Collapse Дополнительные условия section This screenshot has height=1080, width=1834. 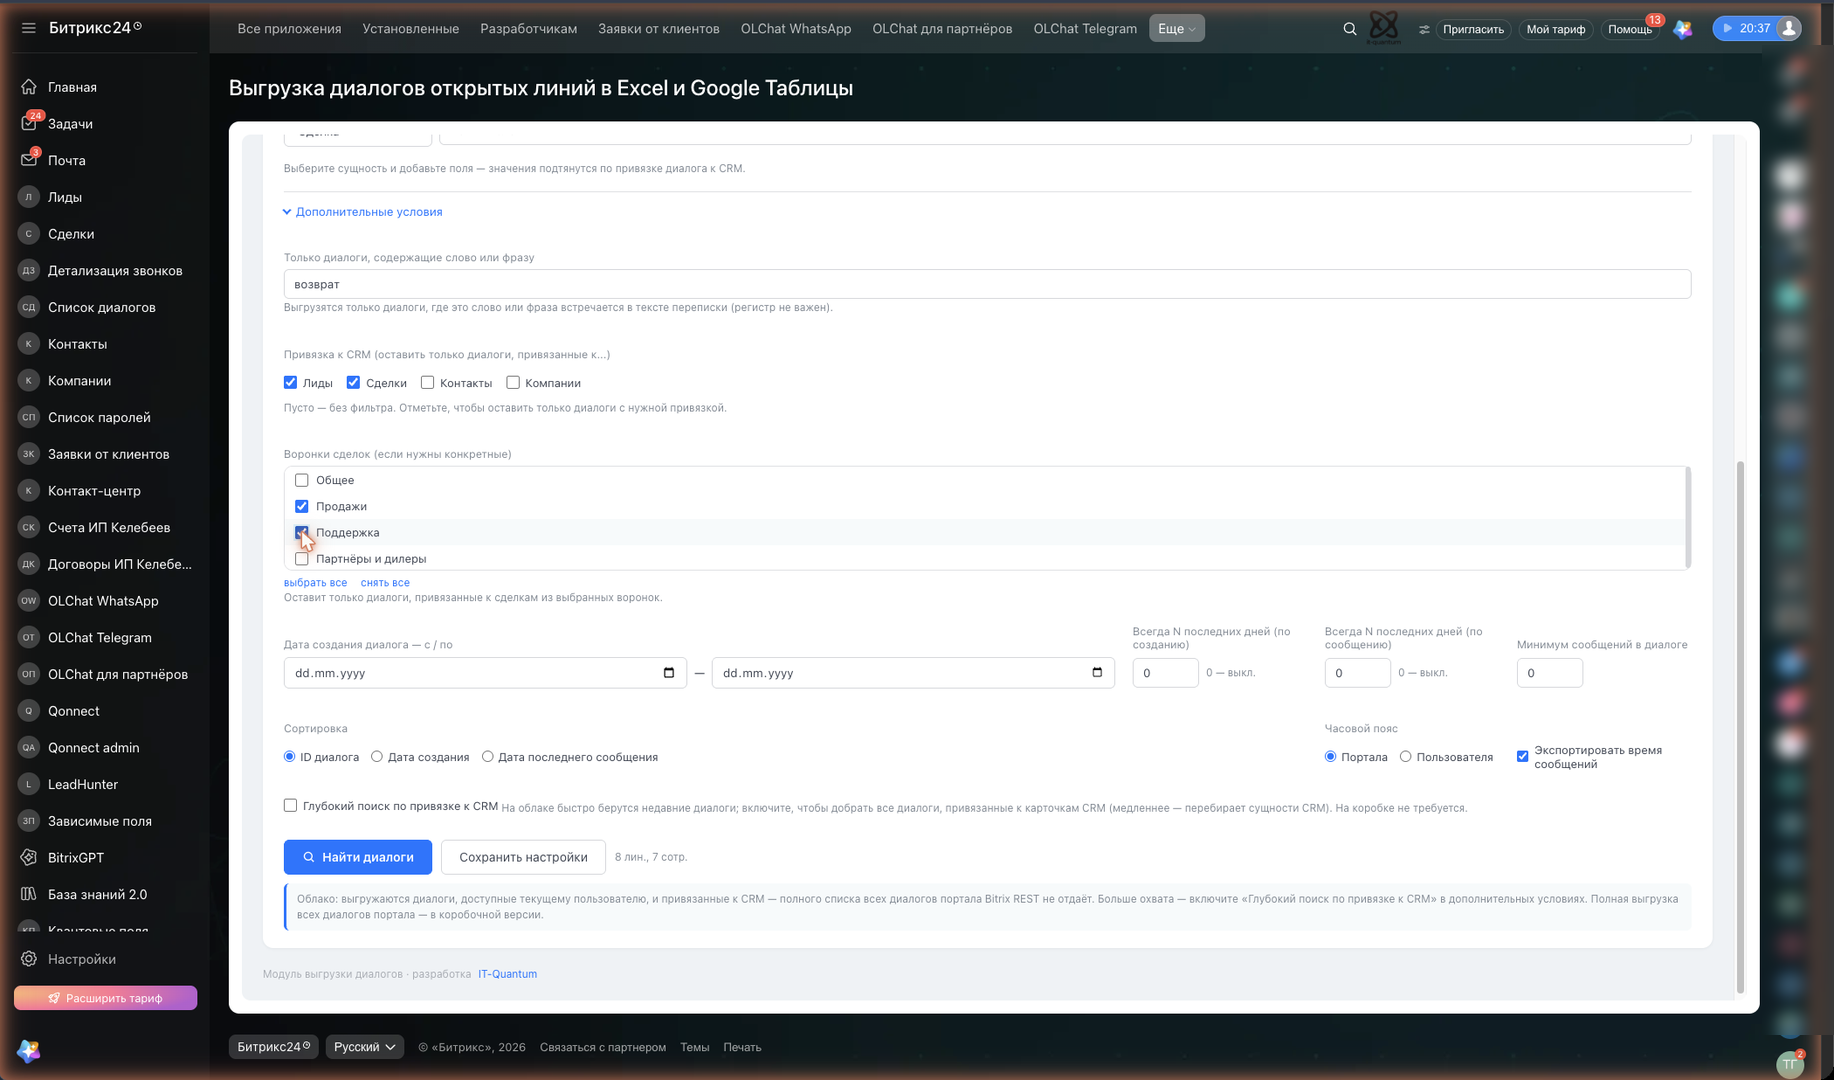pos(362,212)
